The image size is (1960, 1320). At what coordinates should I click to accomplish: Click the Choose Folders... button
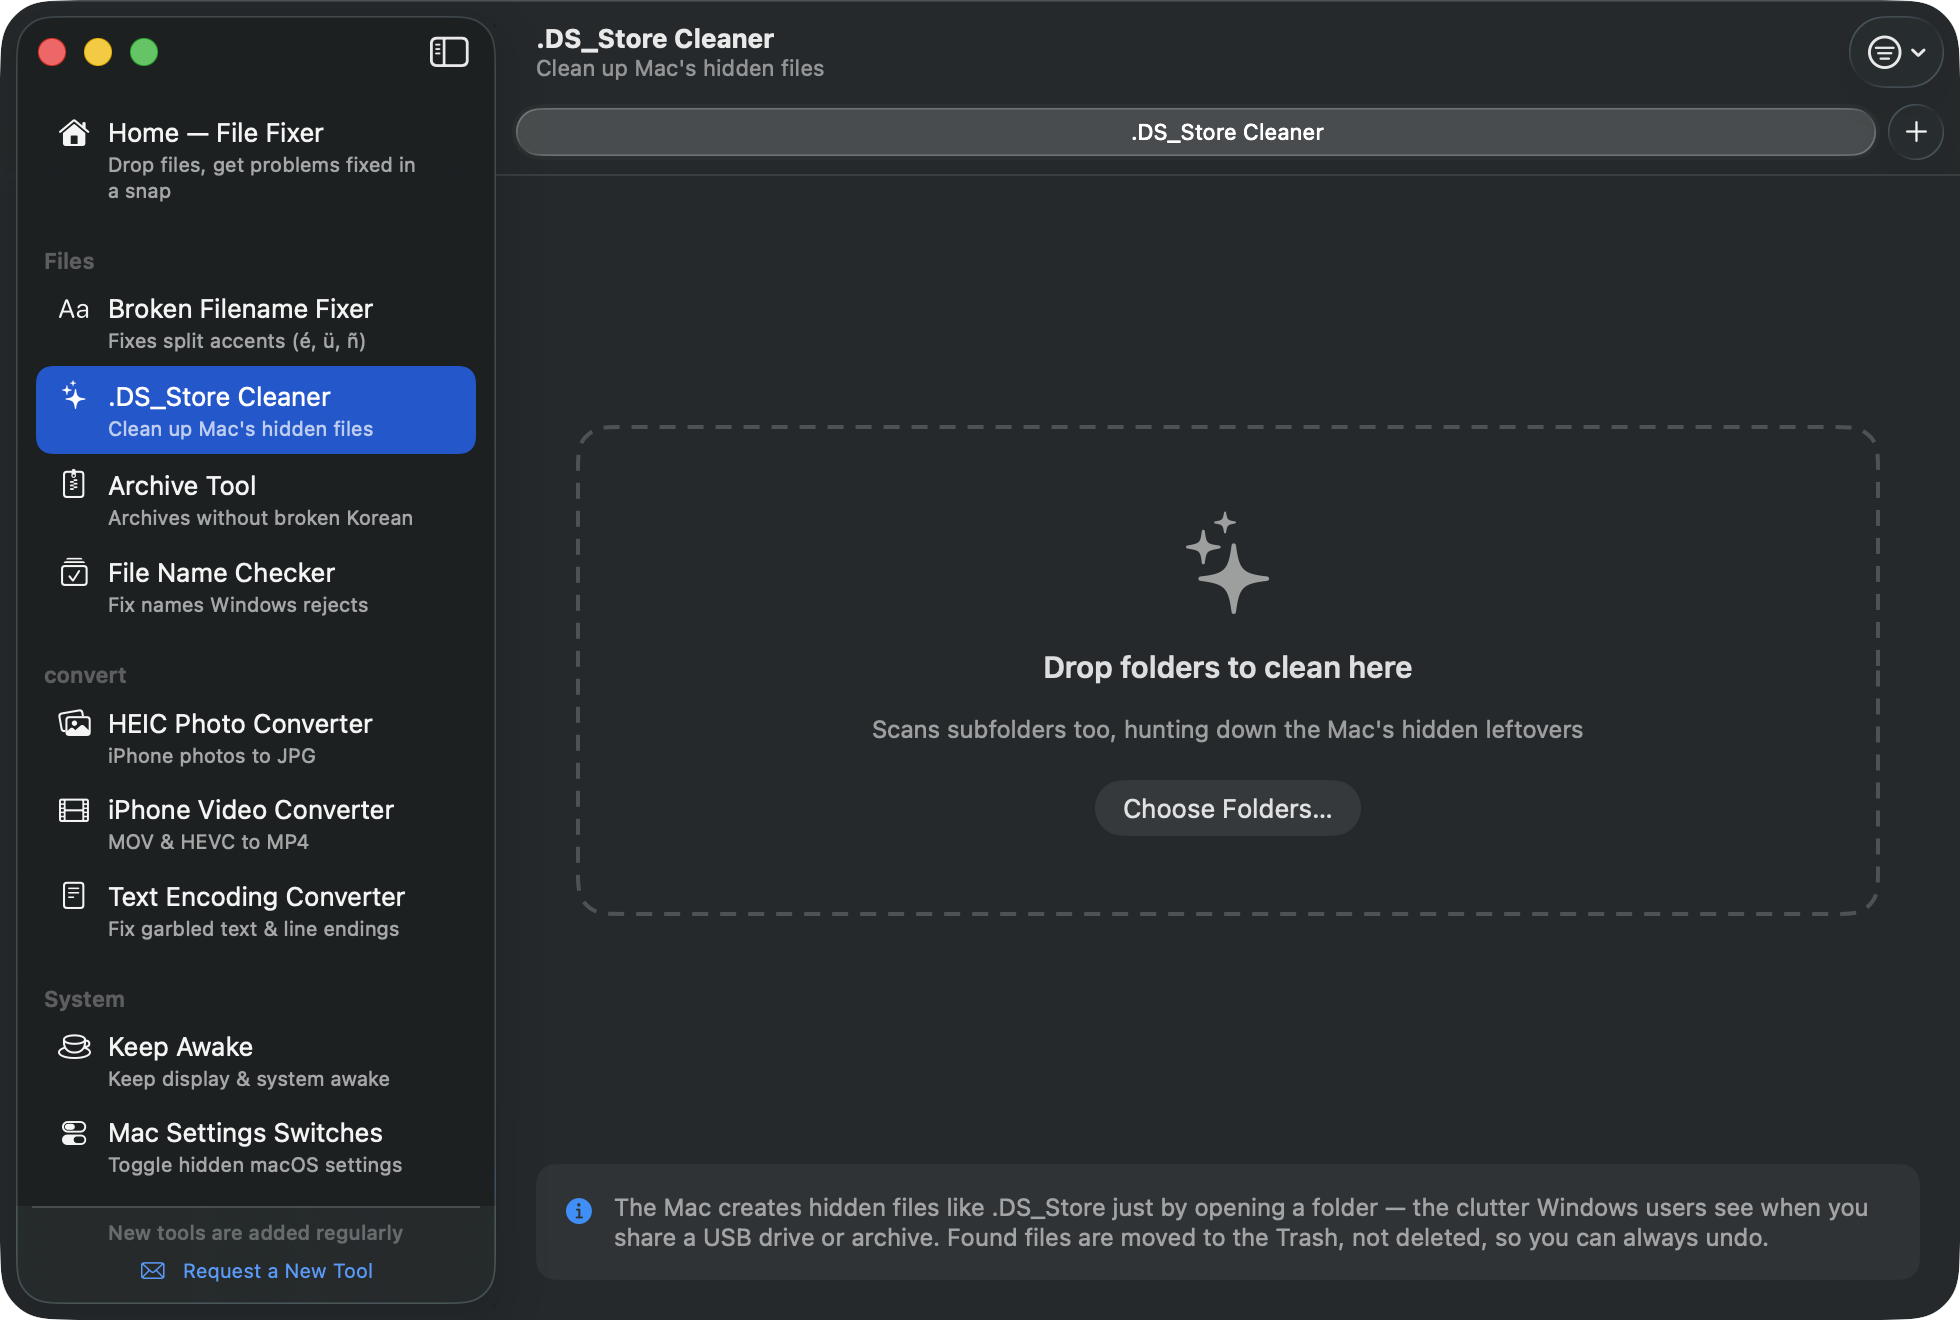coord(1227,808)
